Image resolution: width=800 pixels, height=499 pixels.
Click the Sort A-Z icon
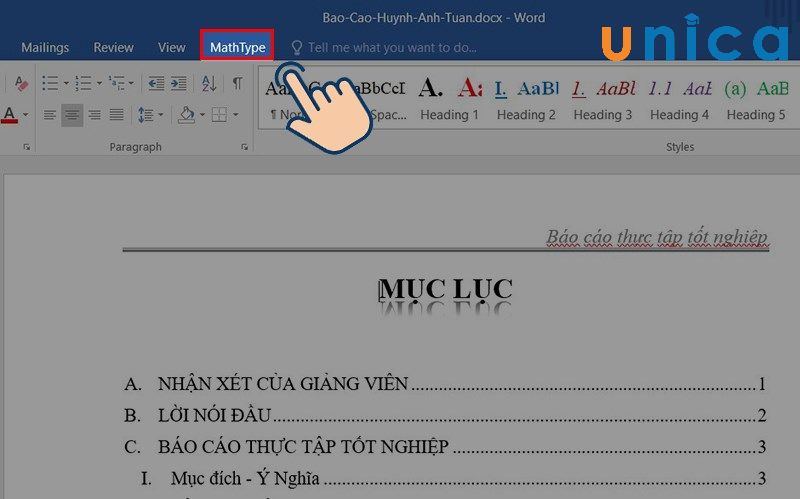tap(209, 83)
